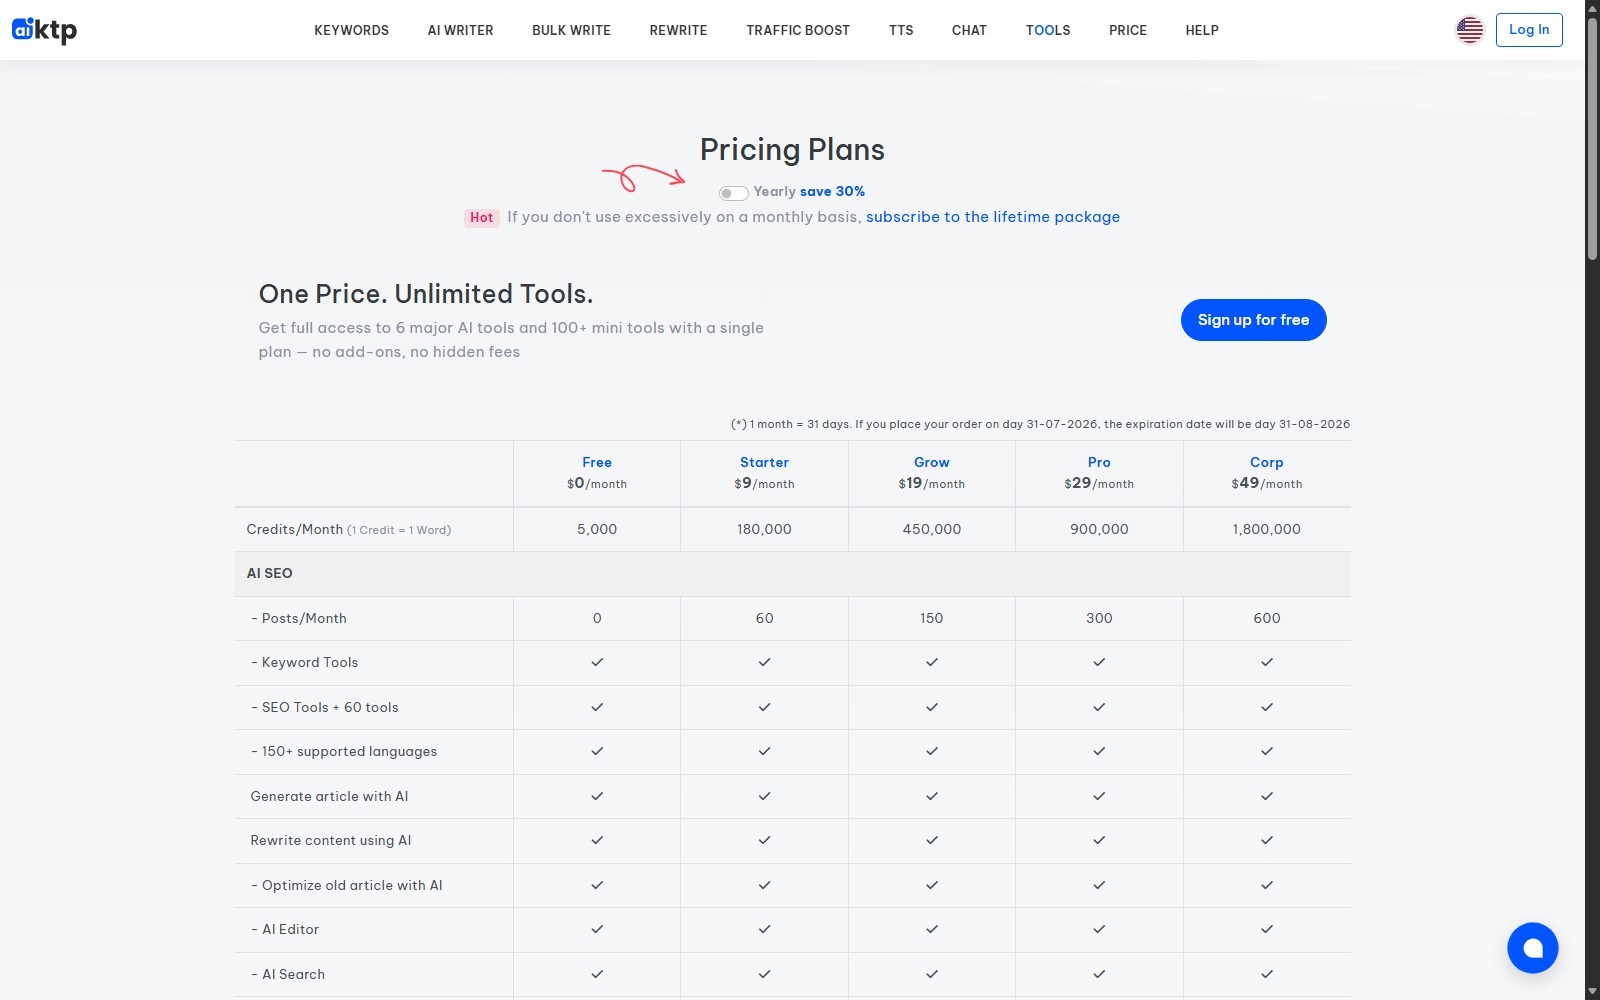
Task: Click the 450,000 credits value
Action: [932, 529]
